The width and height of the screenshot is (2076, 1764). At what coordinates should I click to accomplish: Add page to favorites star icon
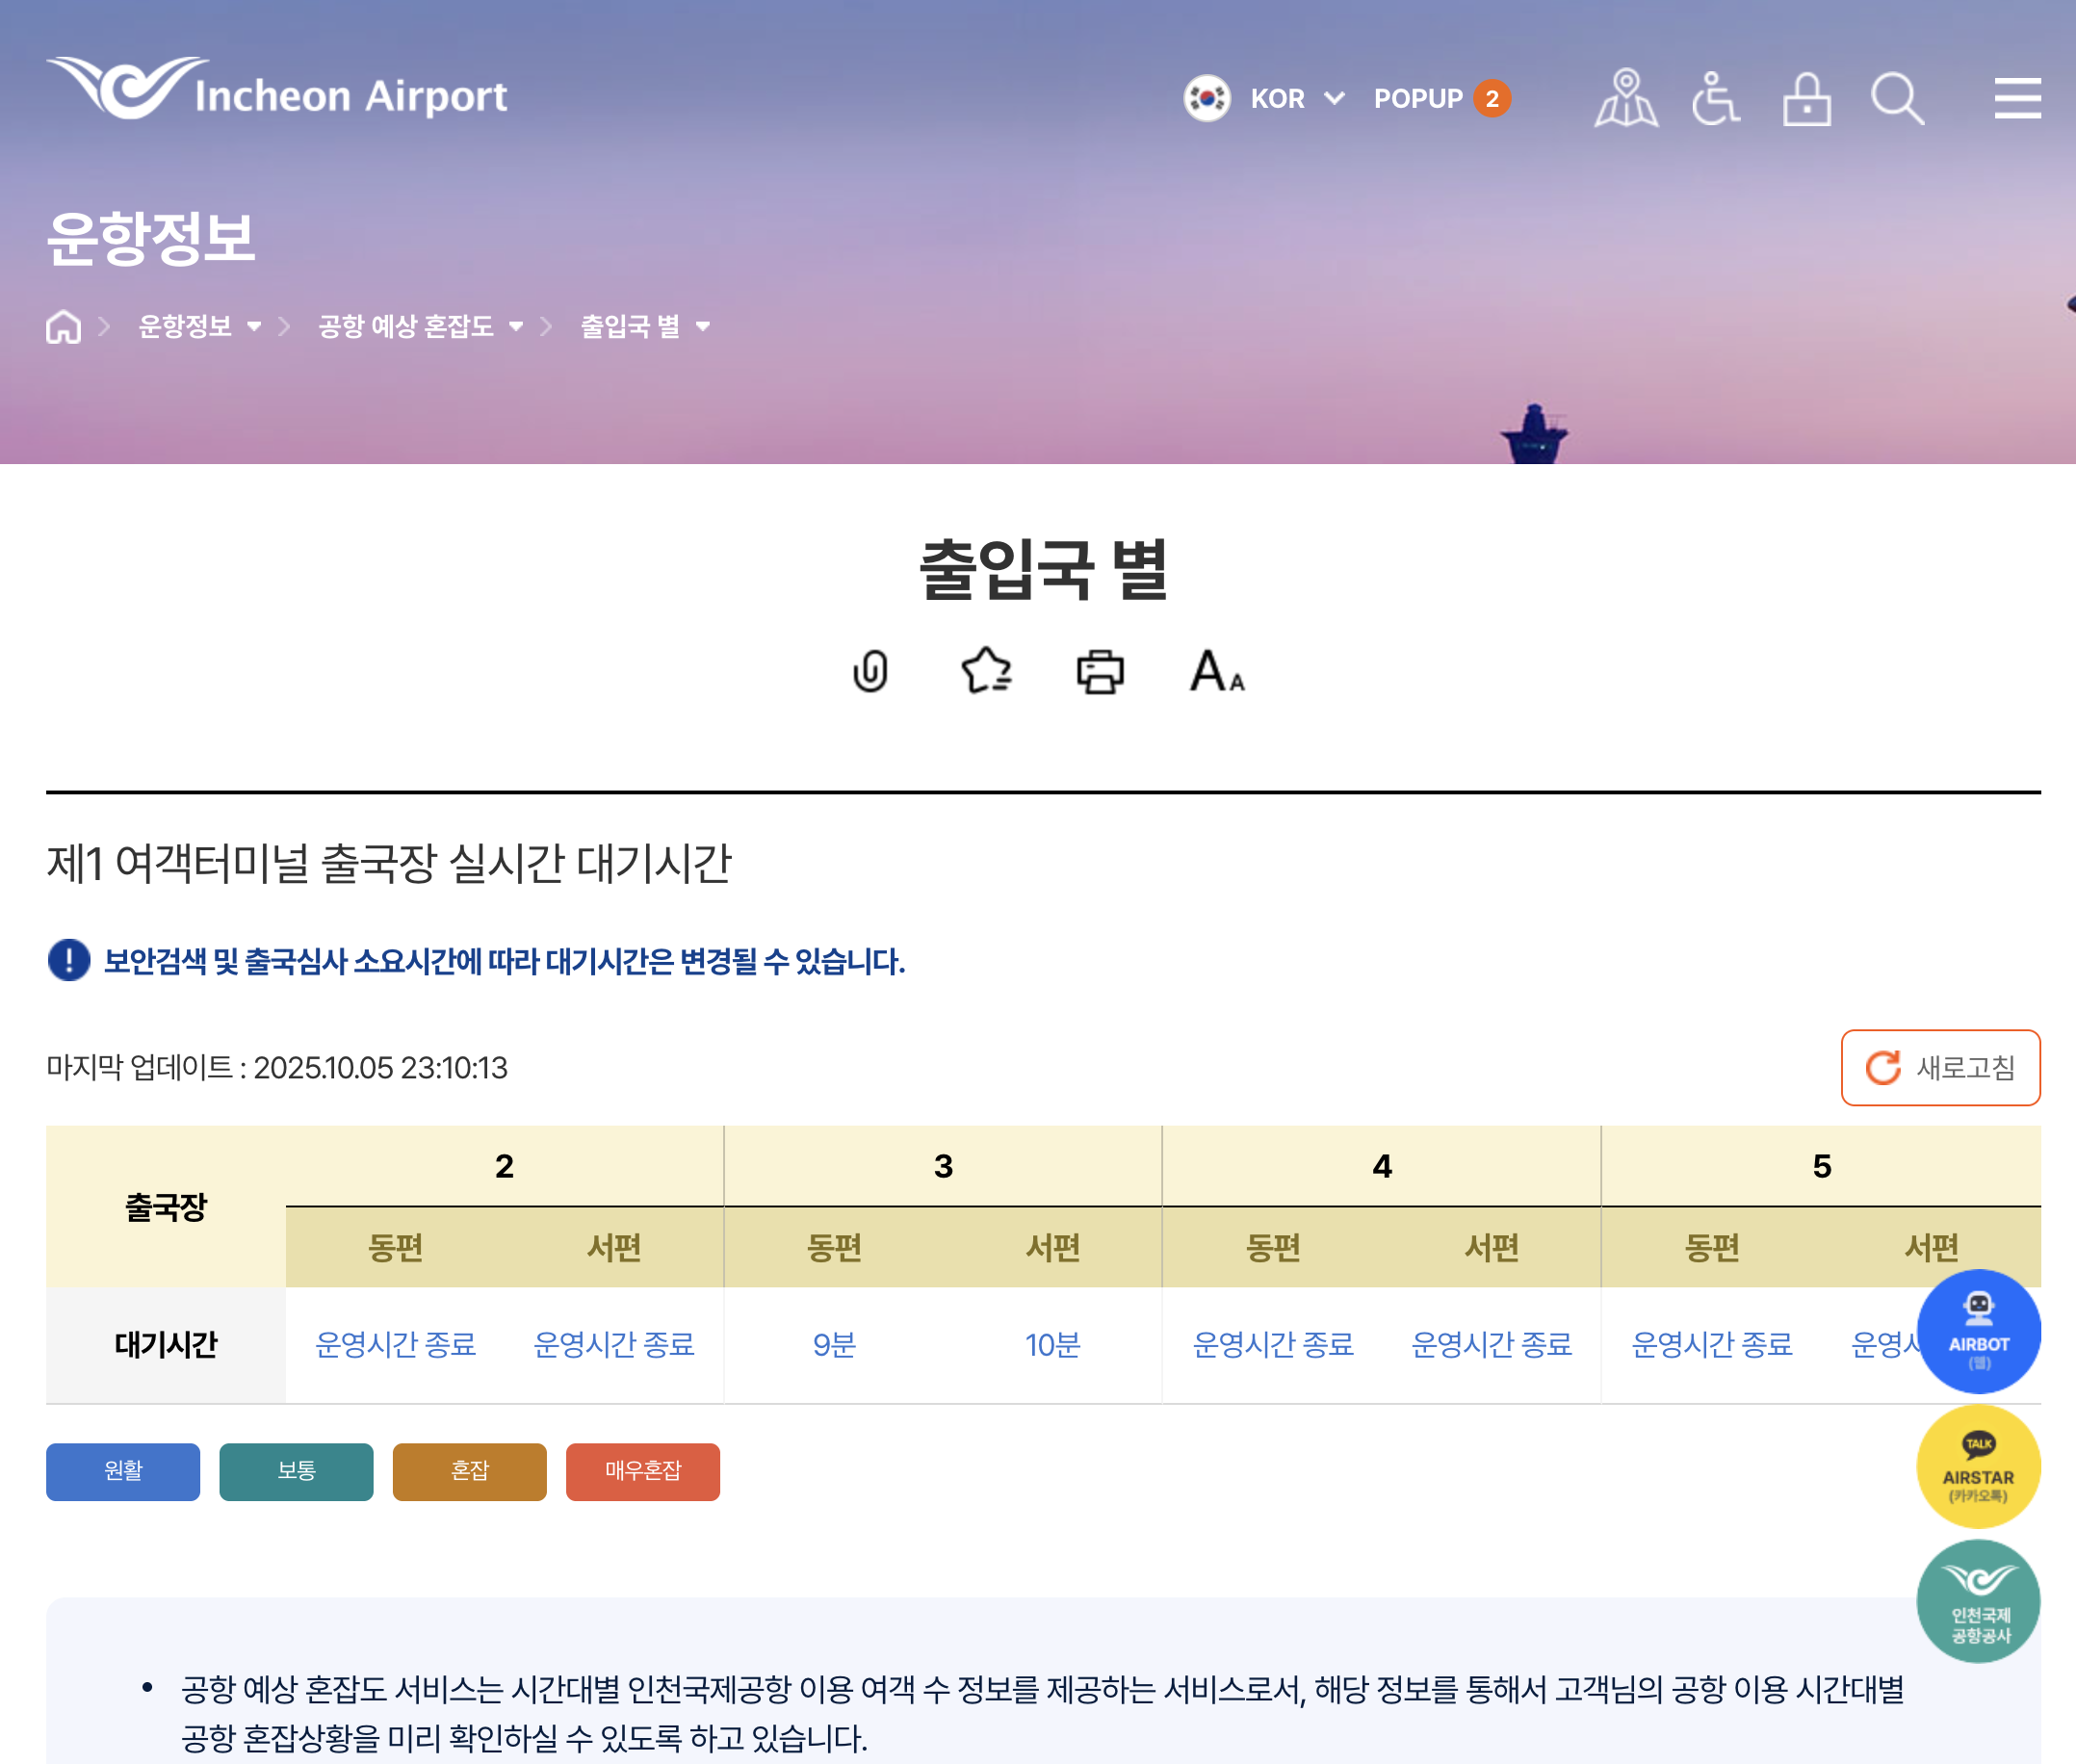[x=986, y=670]
